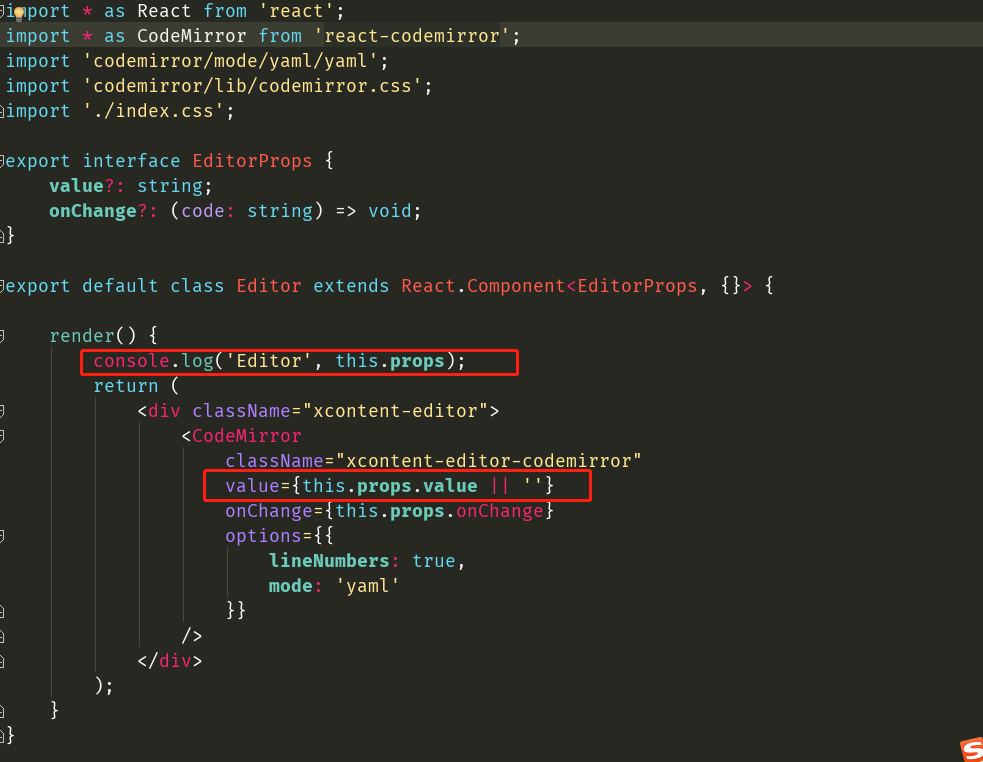Click the value attribute on CodeMirror
The width and height of the screenshot is (983, 762).
coord(252,486)
